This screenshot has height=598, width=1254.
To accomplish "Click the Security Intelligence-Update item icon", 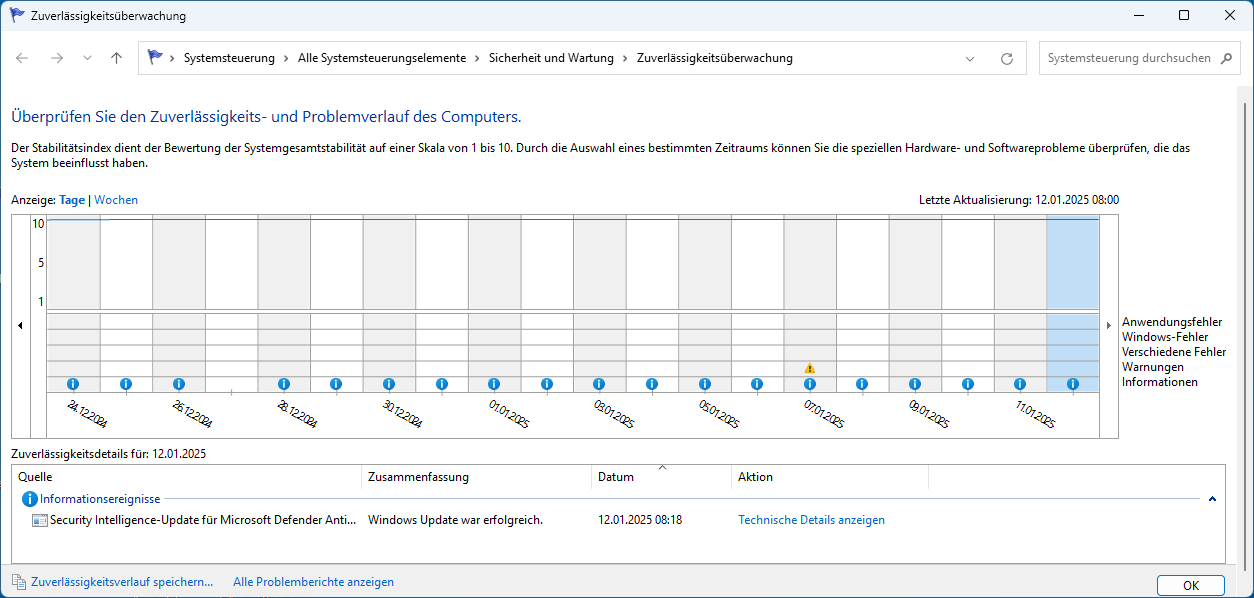I will (40, 519).
